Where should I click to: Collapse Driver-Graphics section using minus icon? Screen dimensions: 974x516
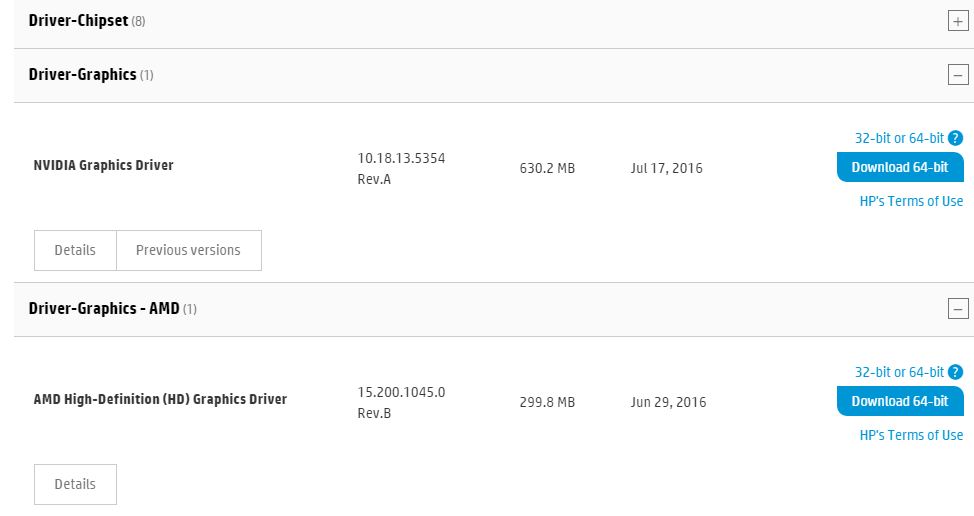958,75
